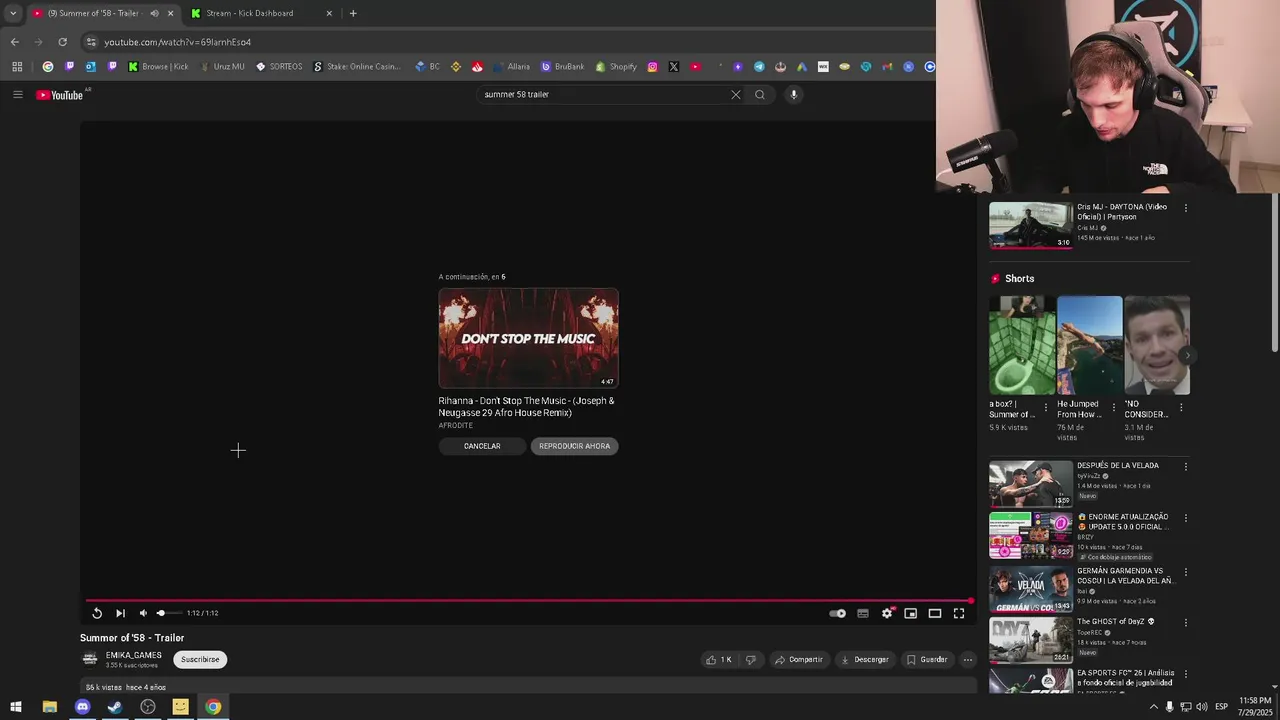Open Stake: Online Casino bookmark
Viewport: 1280px width, 720px height.
point(357,67)
